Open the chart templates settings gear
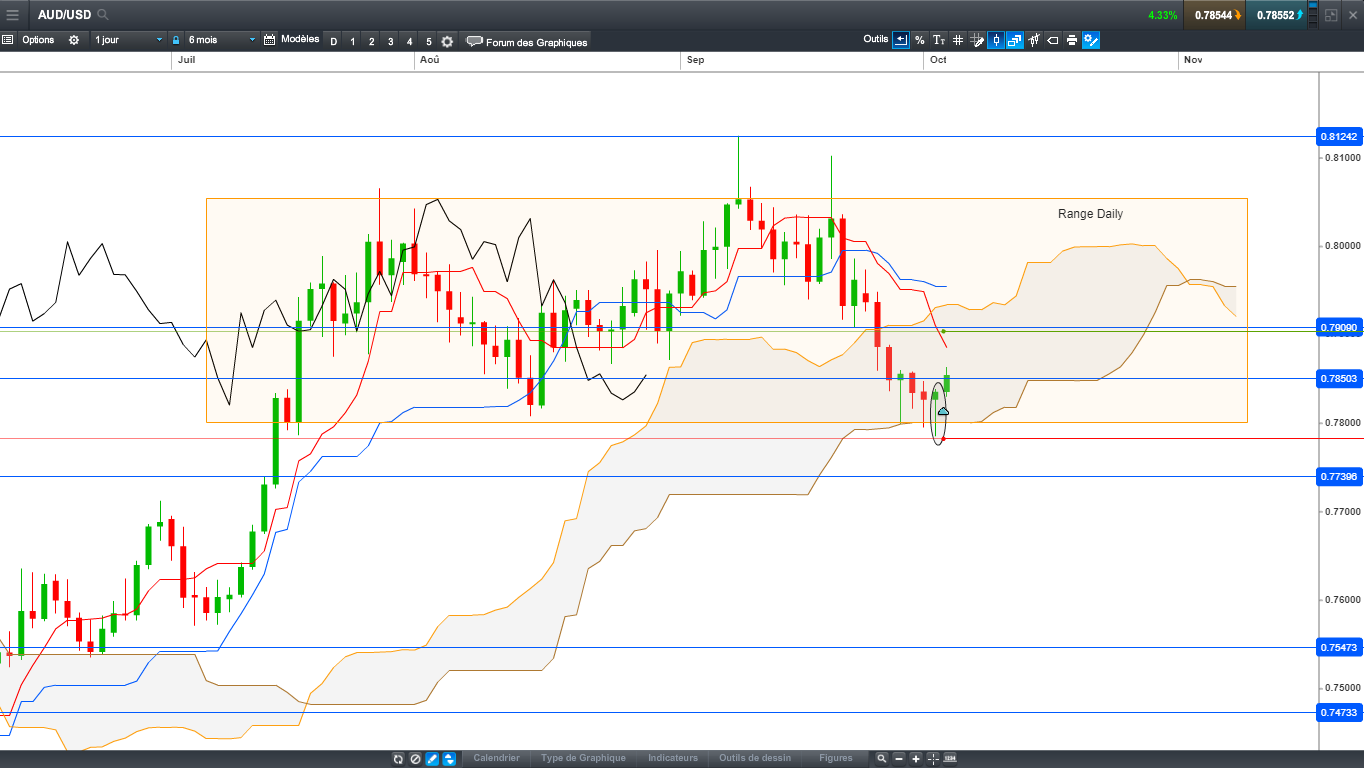1364x768 pixels. [x=447, y=41]
